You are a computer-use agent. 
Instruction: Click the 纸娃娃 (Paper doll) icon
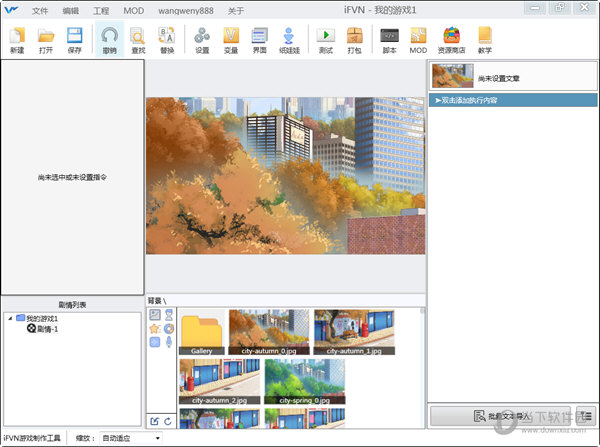tap(289, 40)
